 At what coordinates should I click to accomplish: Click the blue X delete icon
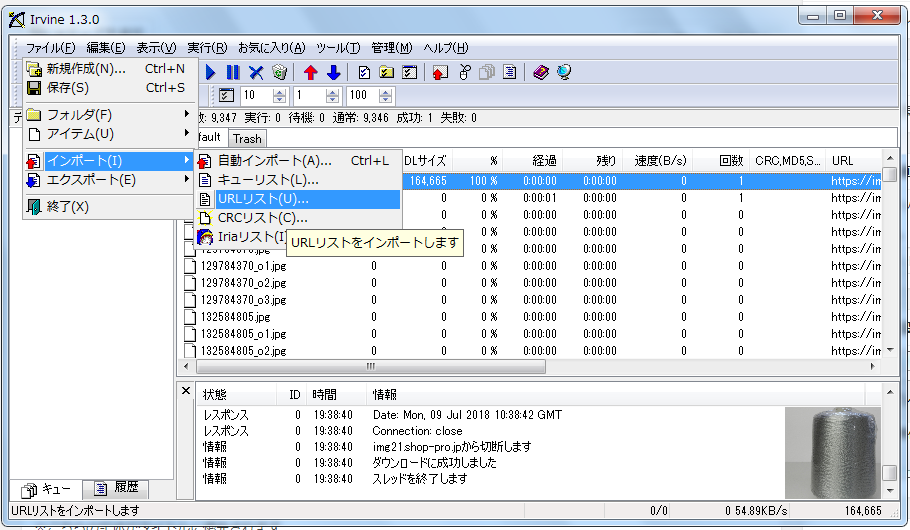point(256,72)
